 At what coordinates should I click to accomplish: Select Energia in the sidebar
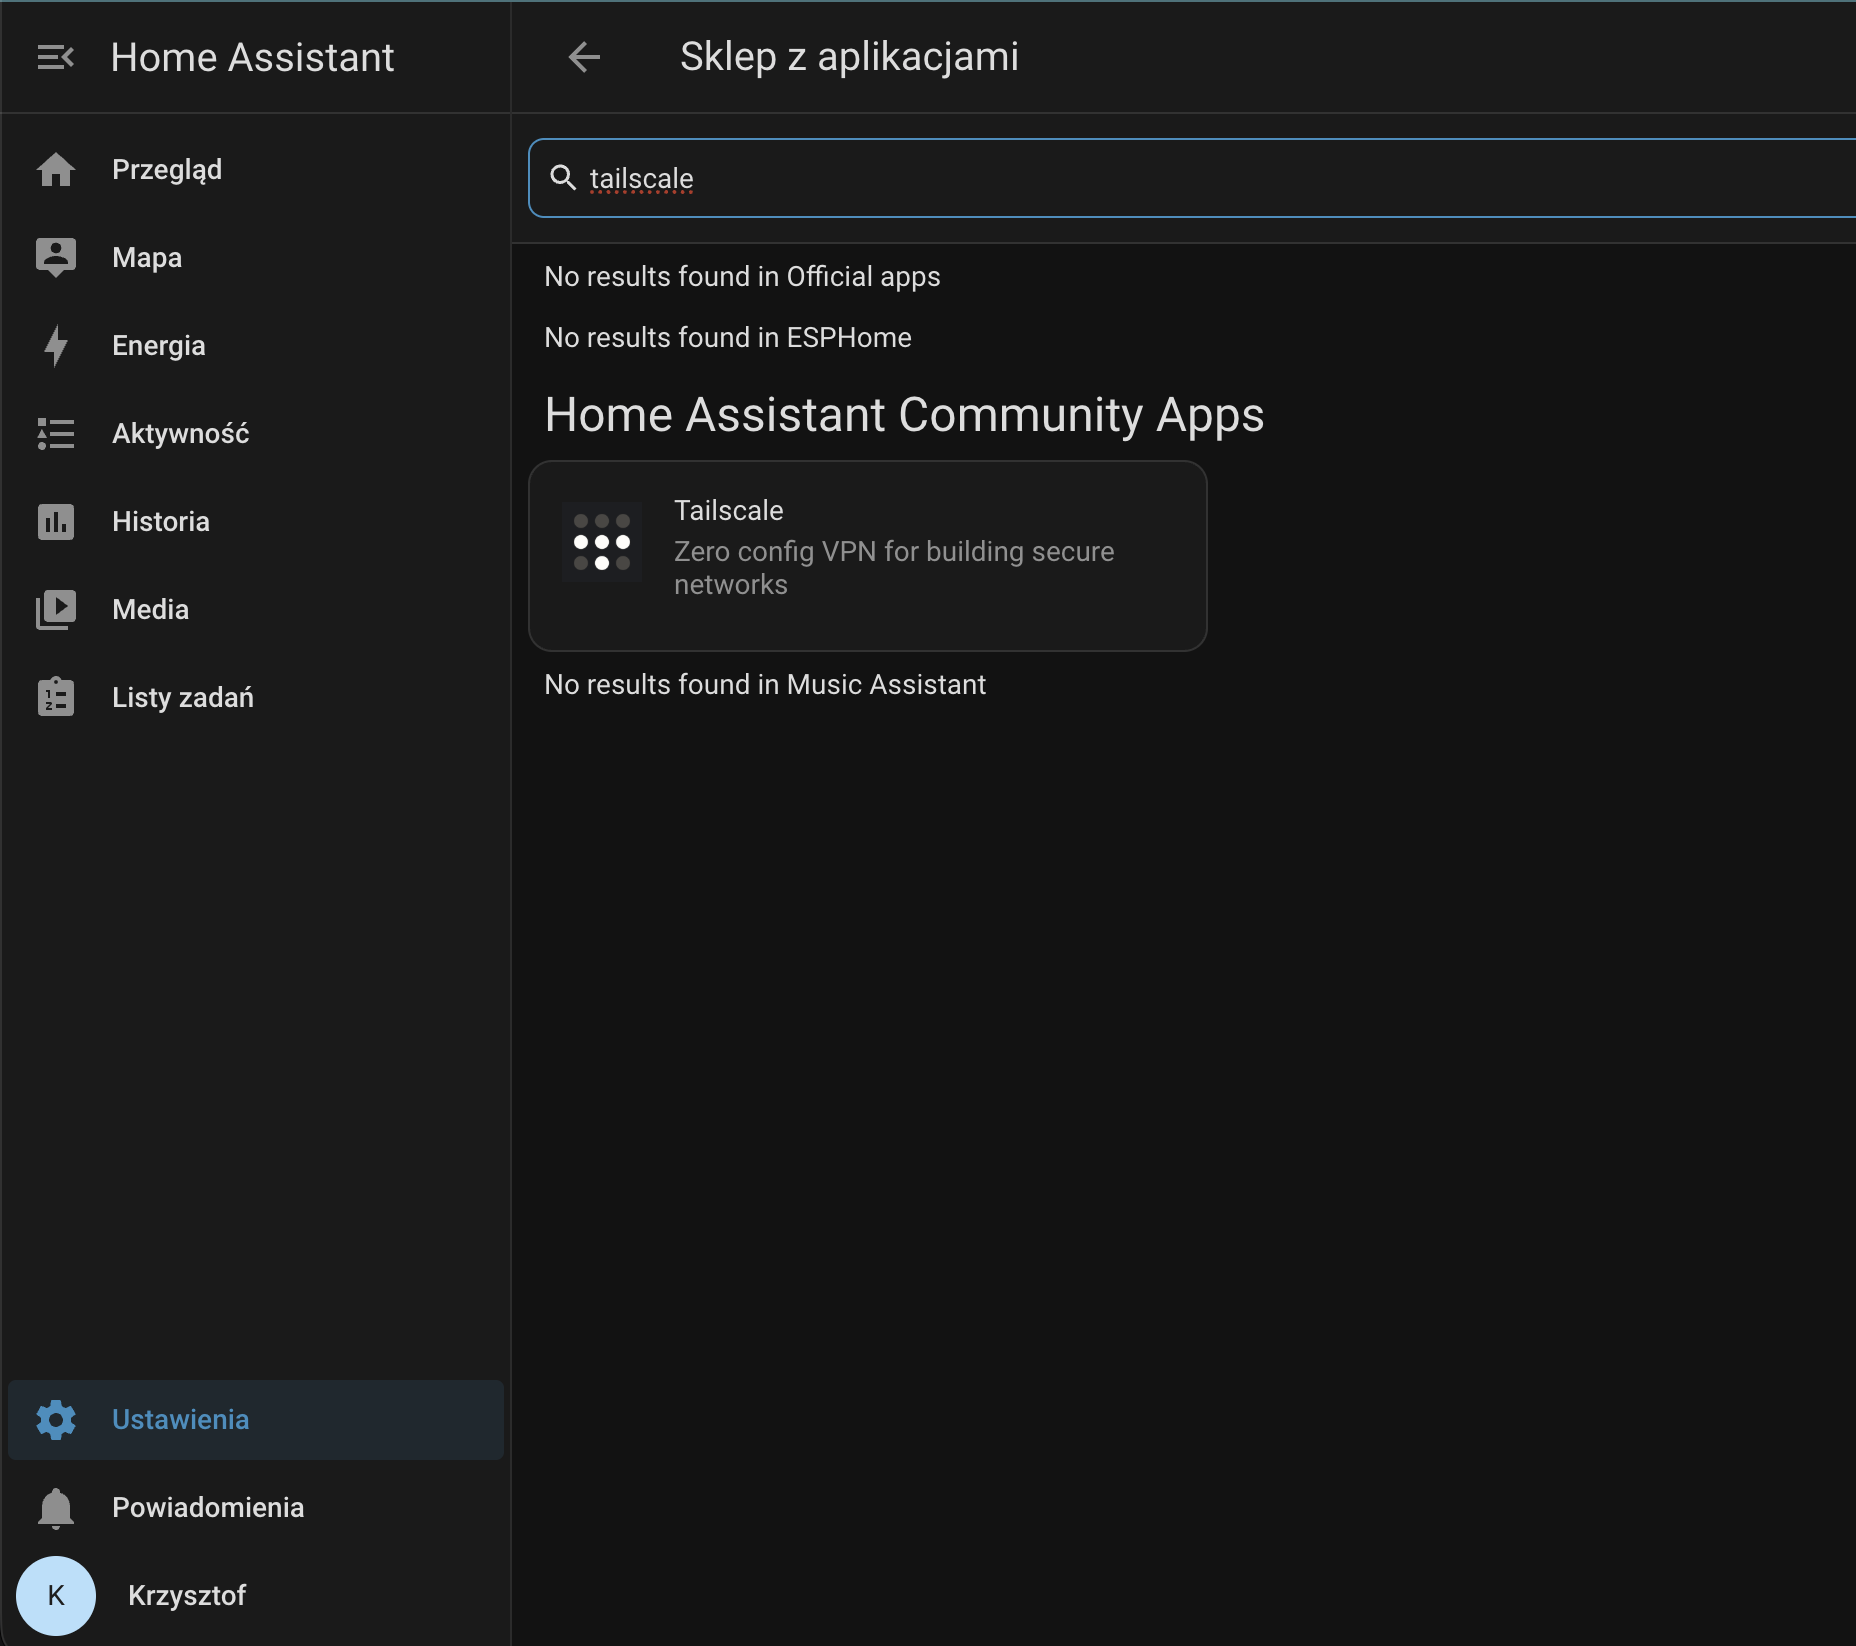256,346
